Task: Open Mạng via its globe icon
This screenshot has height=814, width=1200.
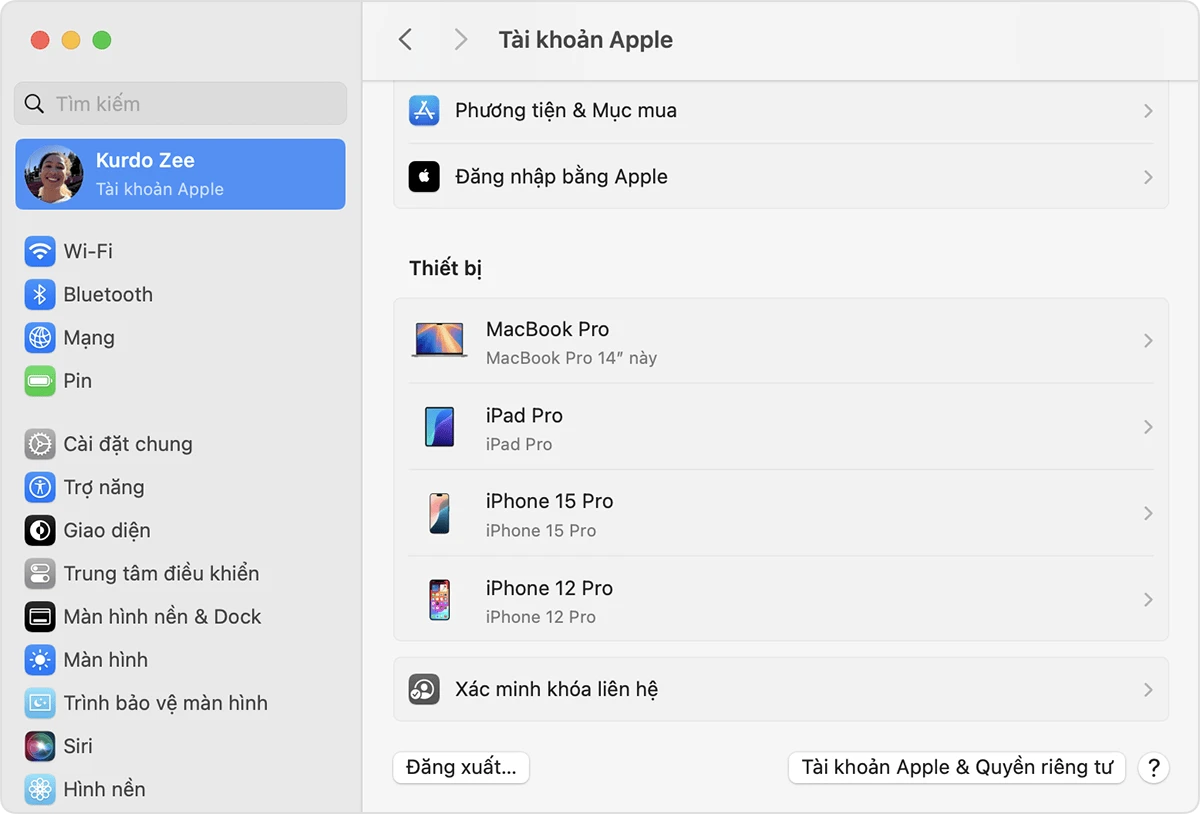Action: (x=39, y=337)
